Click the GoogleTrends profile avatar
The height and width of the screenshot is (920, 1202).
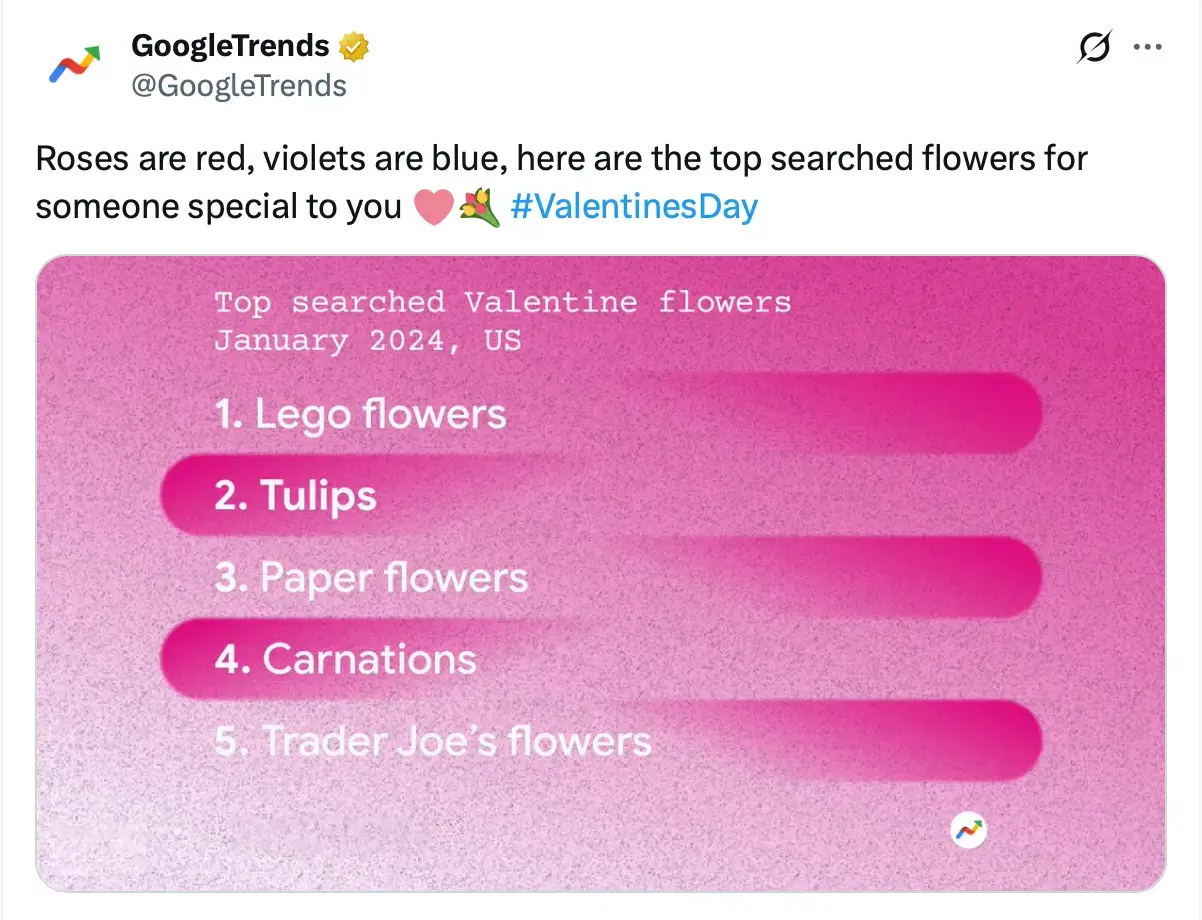tap(75, 64)
